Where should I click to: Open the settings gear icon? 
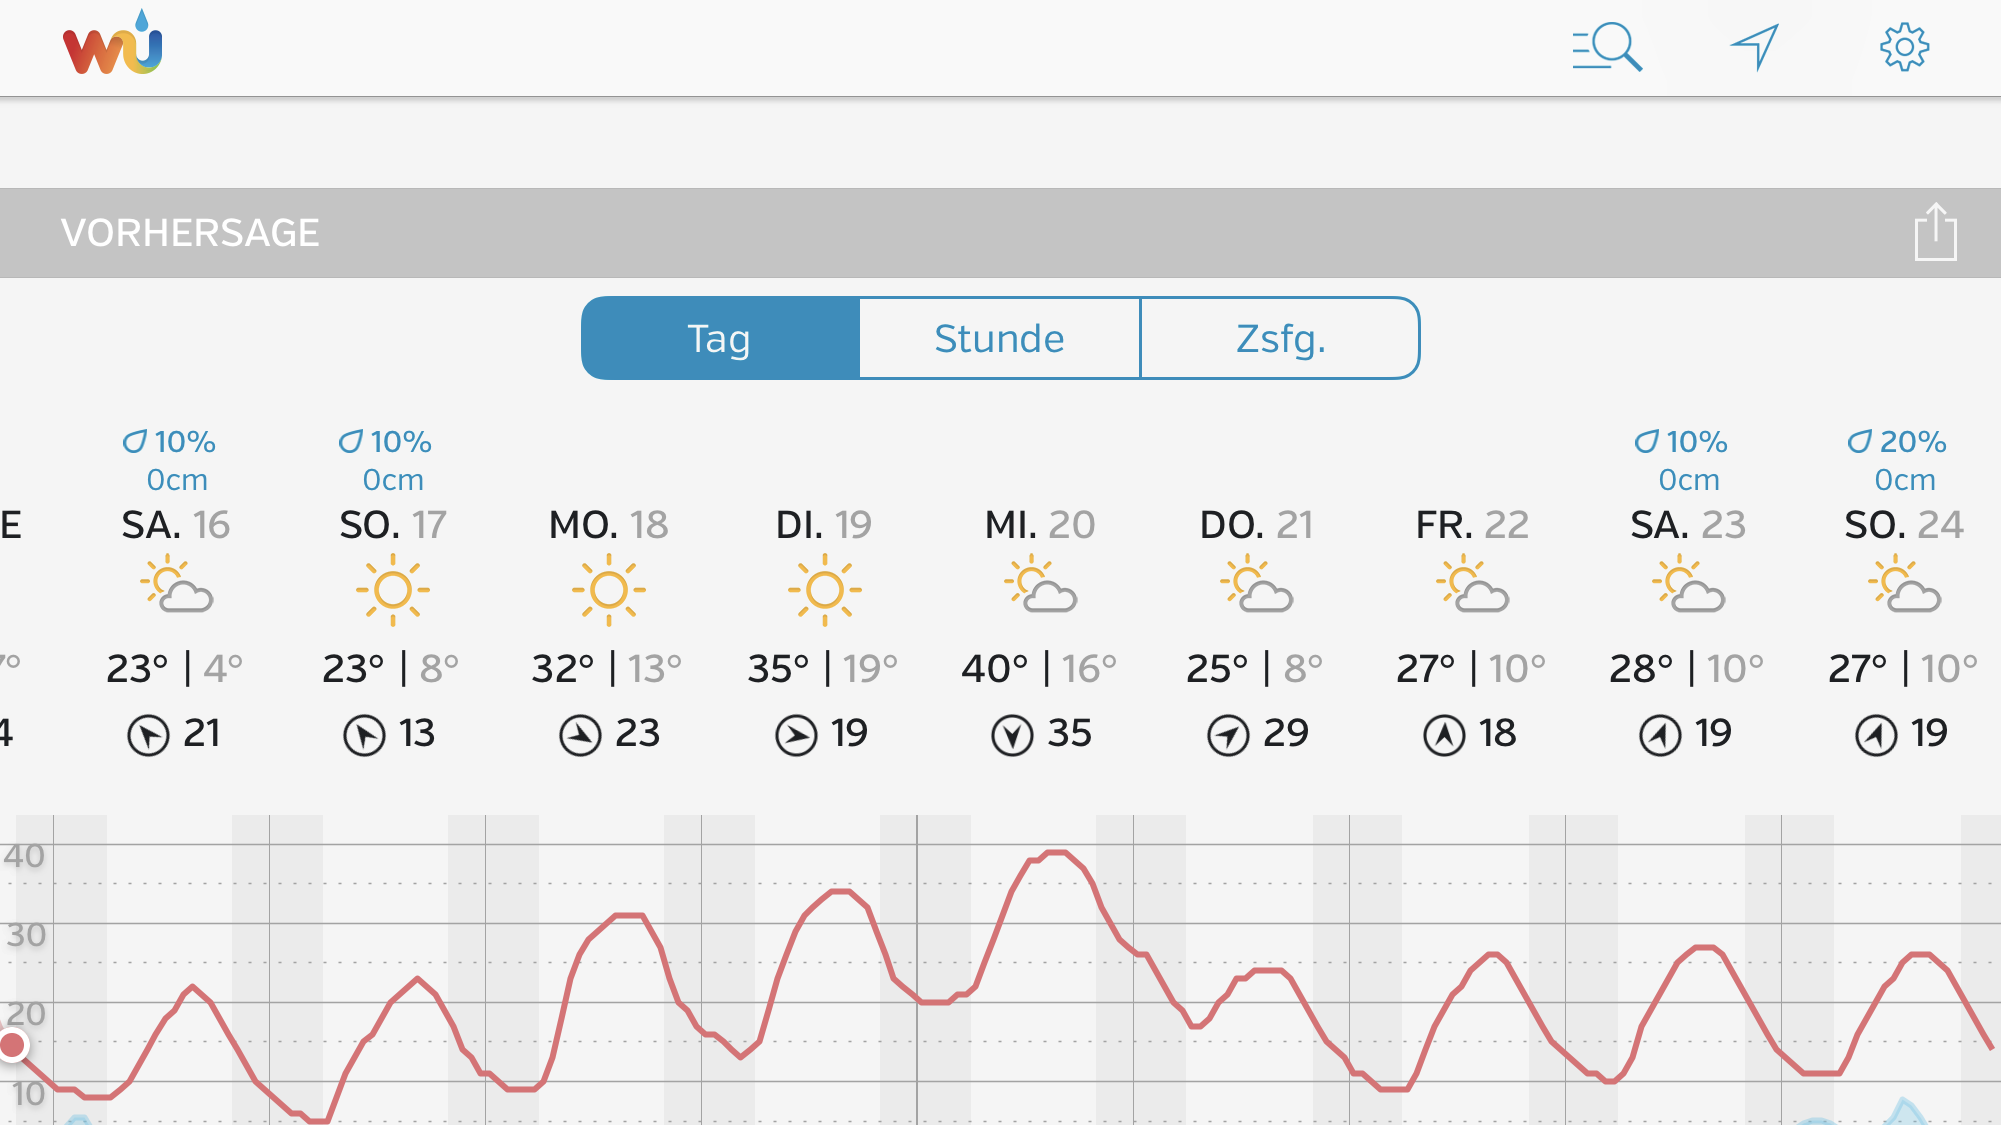(1904, 47)
